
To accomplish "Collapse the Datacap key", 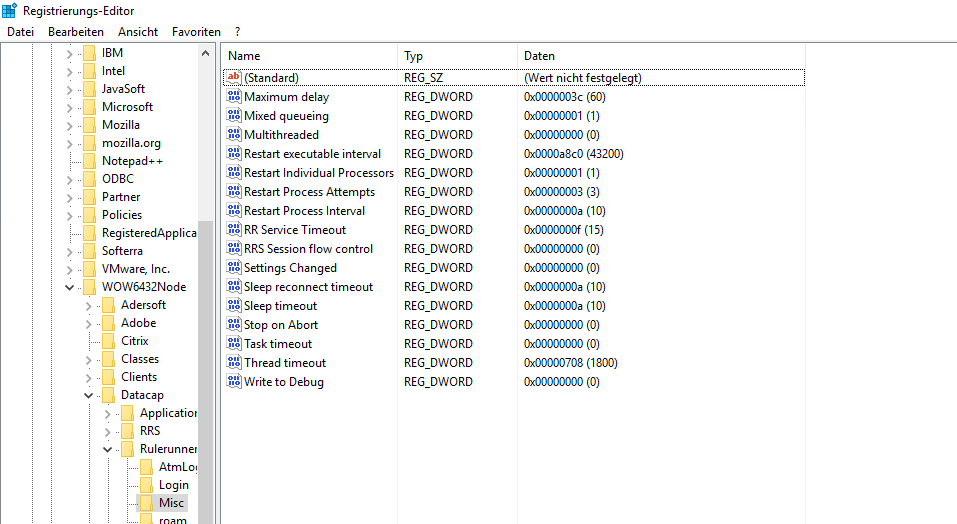I will 88,395.
